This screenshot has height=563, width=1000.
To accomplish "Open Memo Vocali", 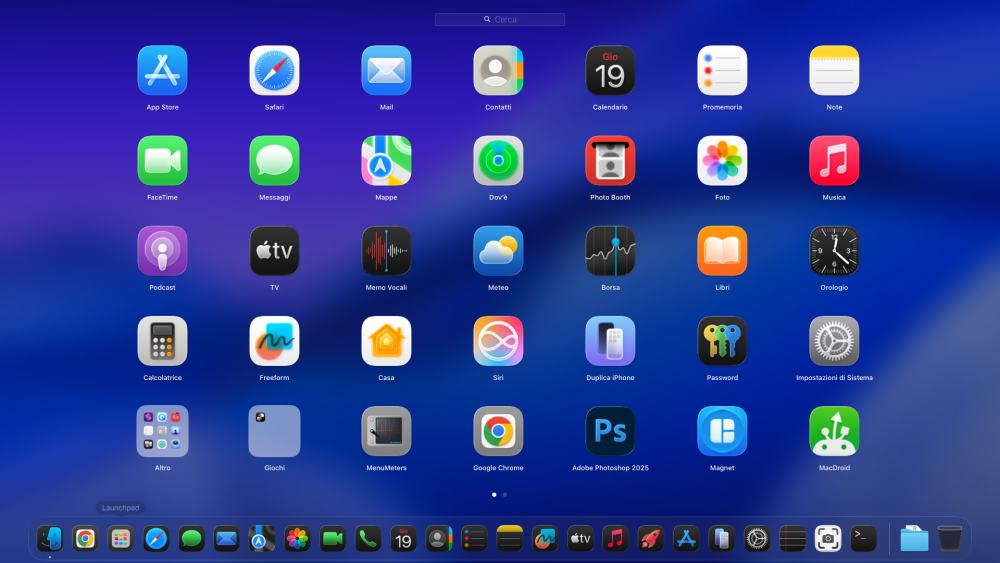I will click(386, 251).
